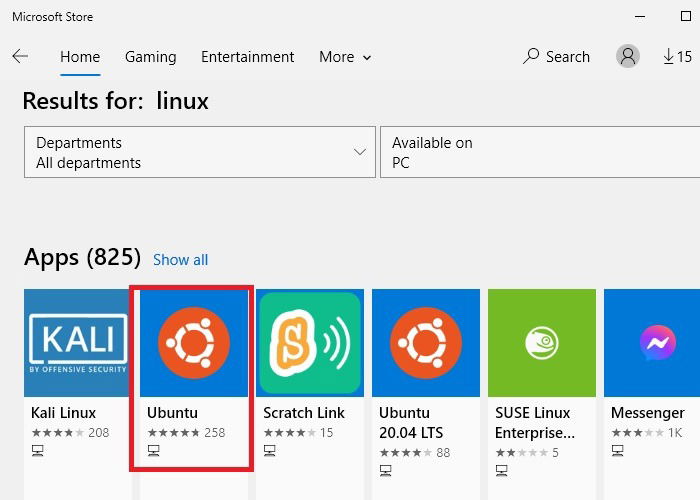This screenshot has width=700, height=500.
Task: Click Ubuntu 20.04 LTS rating 88
Action: coord(415,453)
